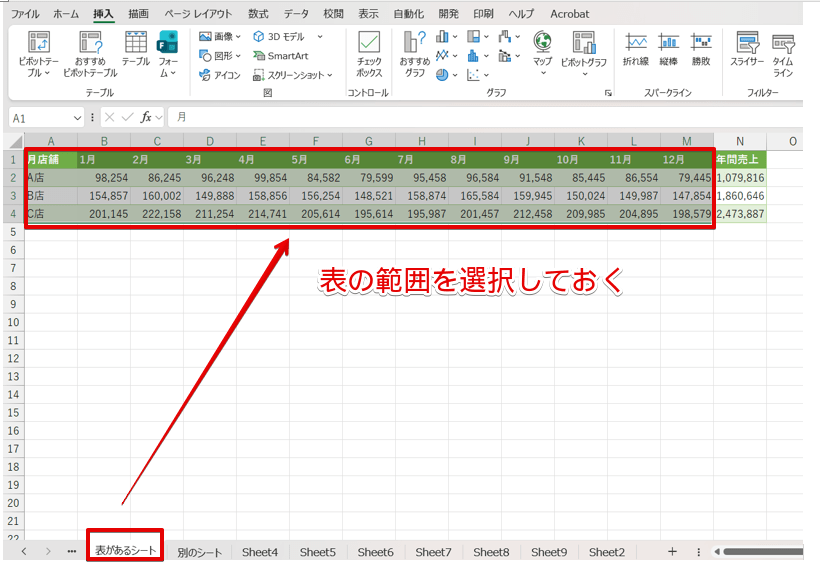Expand the Name Box dropdown
The image size is (820, 565).
coord(77,118)
